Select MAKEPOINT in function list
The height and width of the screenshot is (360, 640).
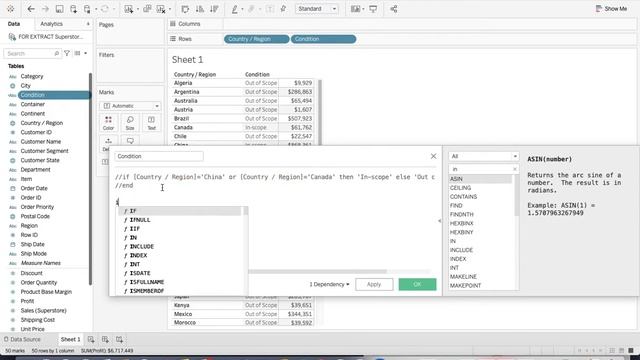click(465, 285)
